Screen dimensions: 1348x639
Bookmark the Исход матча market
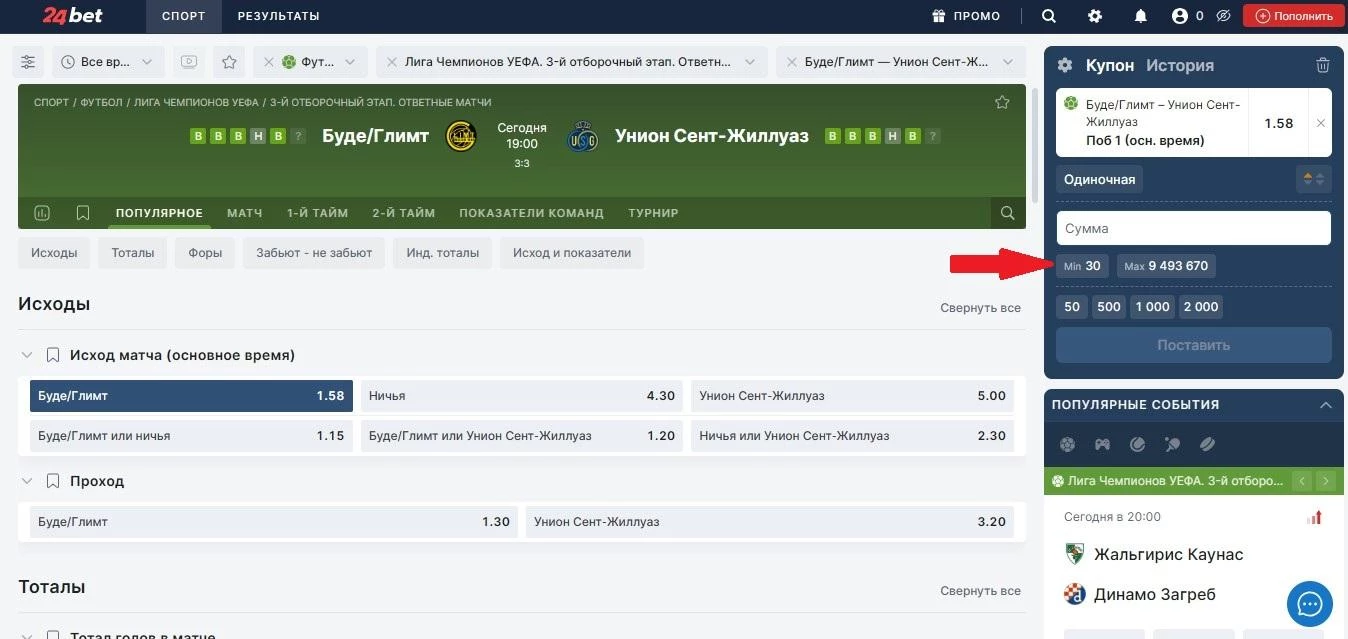click(x=53, y=355)
